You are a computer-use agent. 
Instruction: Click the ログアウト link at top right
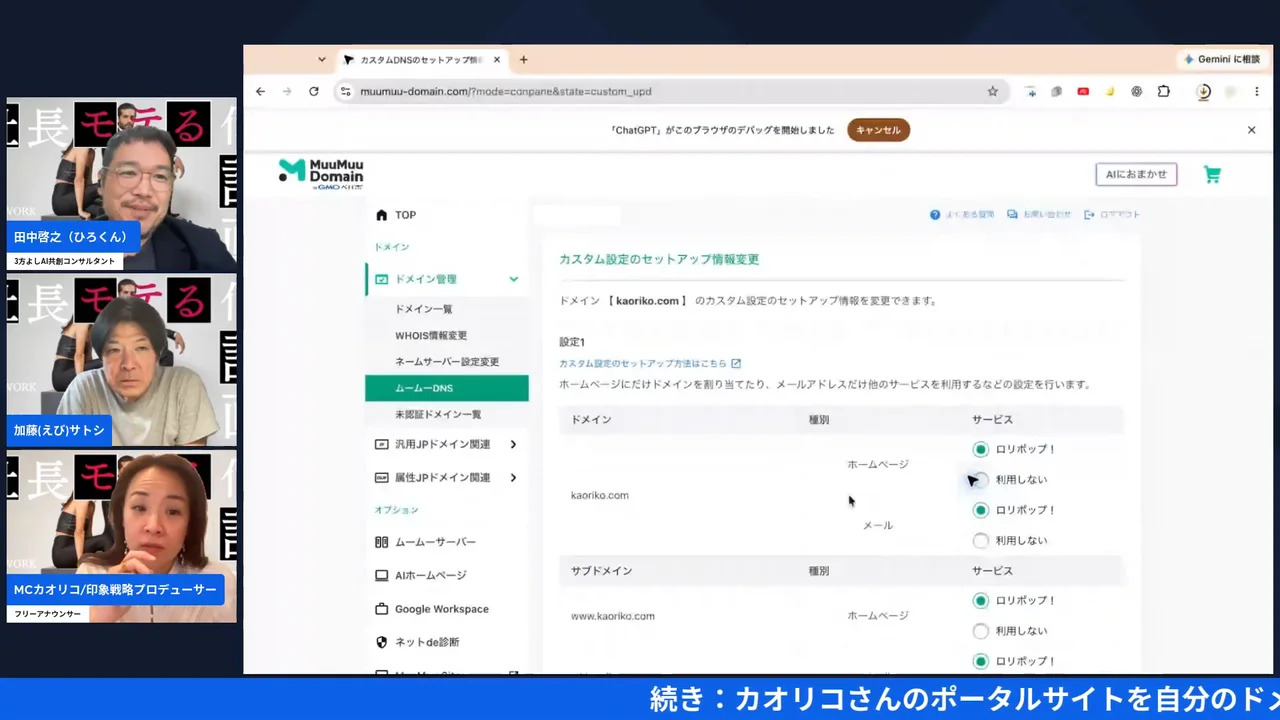point(1112,215)
